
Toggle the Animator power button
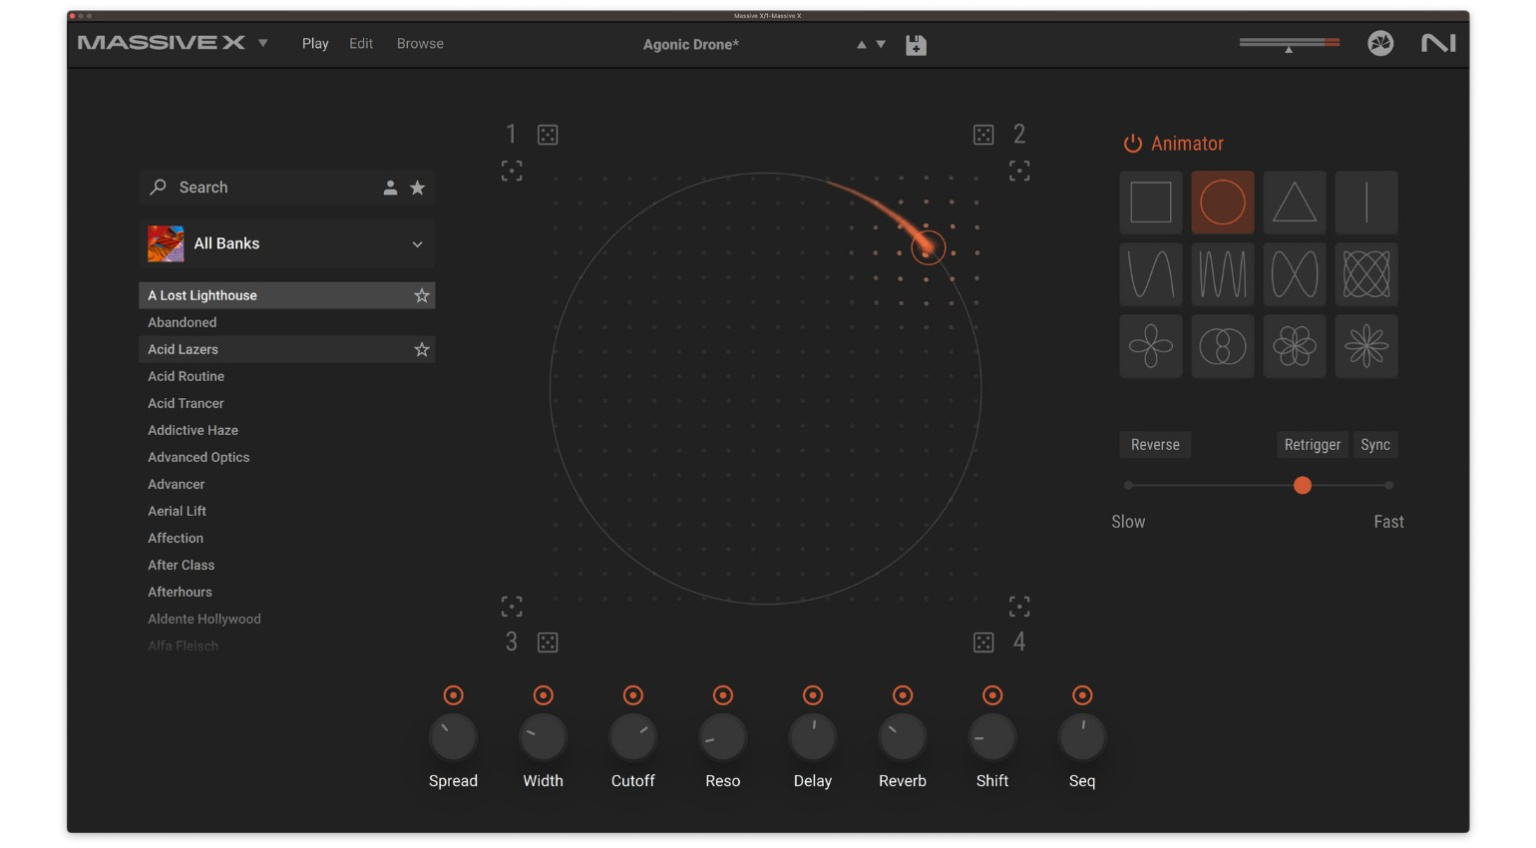point(1131,143)
